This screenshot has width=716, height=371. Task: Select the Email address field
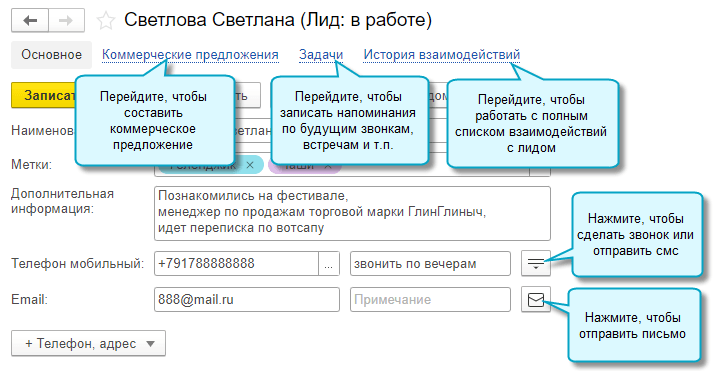[x=247, y=300]
